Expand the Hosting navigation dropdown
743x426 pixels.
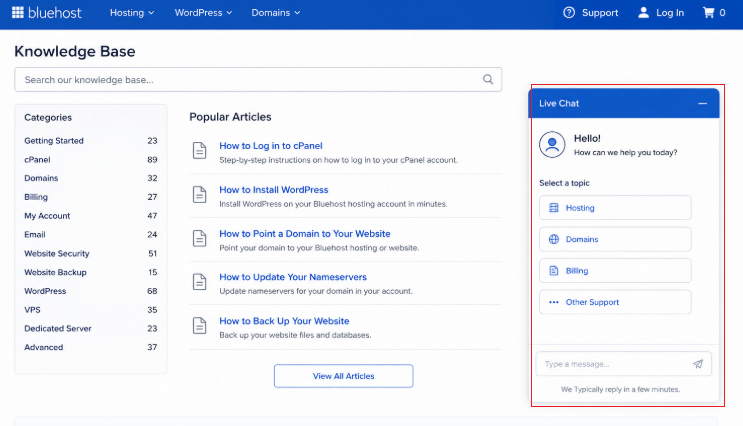pos(132,13)
